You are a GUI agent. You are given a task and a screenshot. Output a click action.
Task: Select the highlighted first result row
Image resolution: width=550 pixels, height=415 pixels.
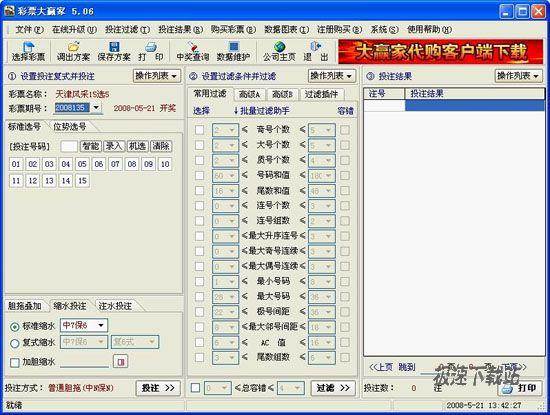(454, 105)
